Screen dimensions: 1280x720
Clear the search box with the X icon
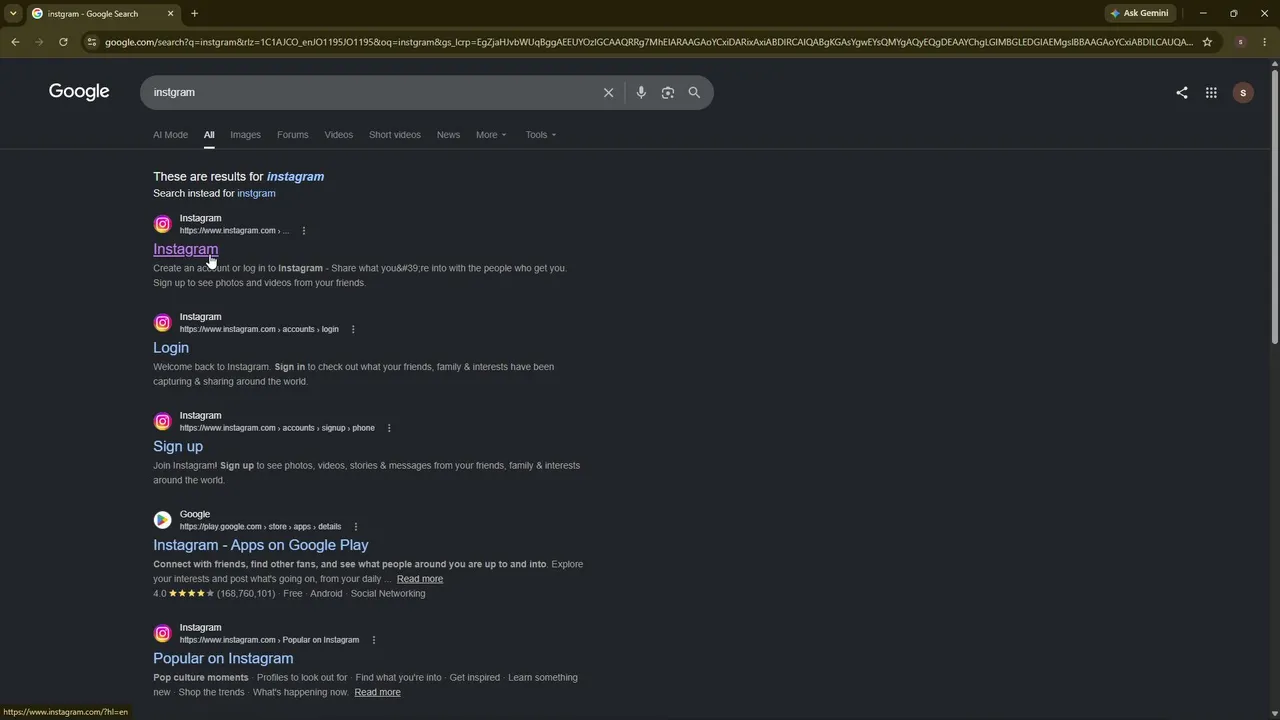point(608,92)
